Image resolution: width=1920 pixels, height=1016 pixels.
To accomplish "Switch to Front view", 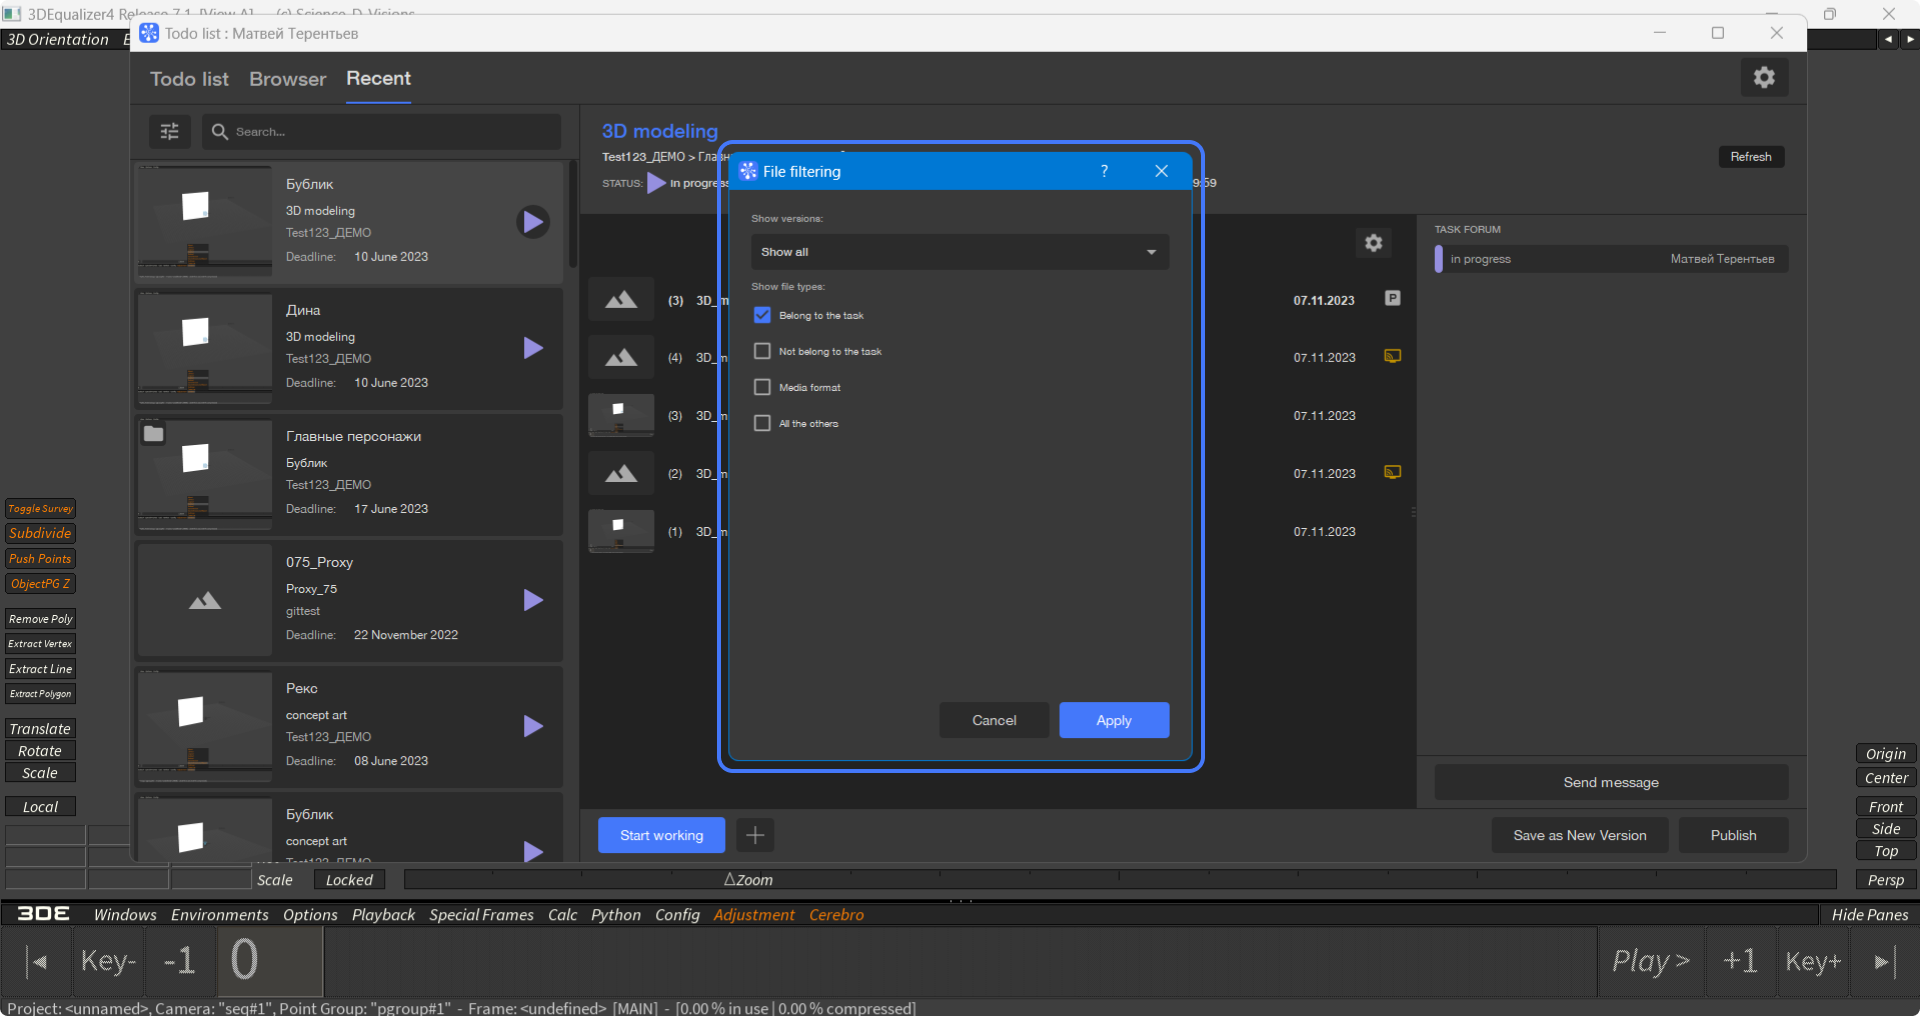I will (1886, 806).
